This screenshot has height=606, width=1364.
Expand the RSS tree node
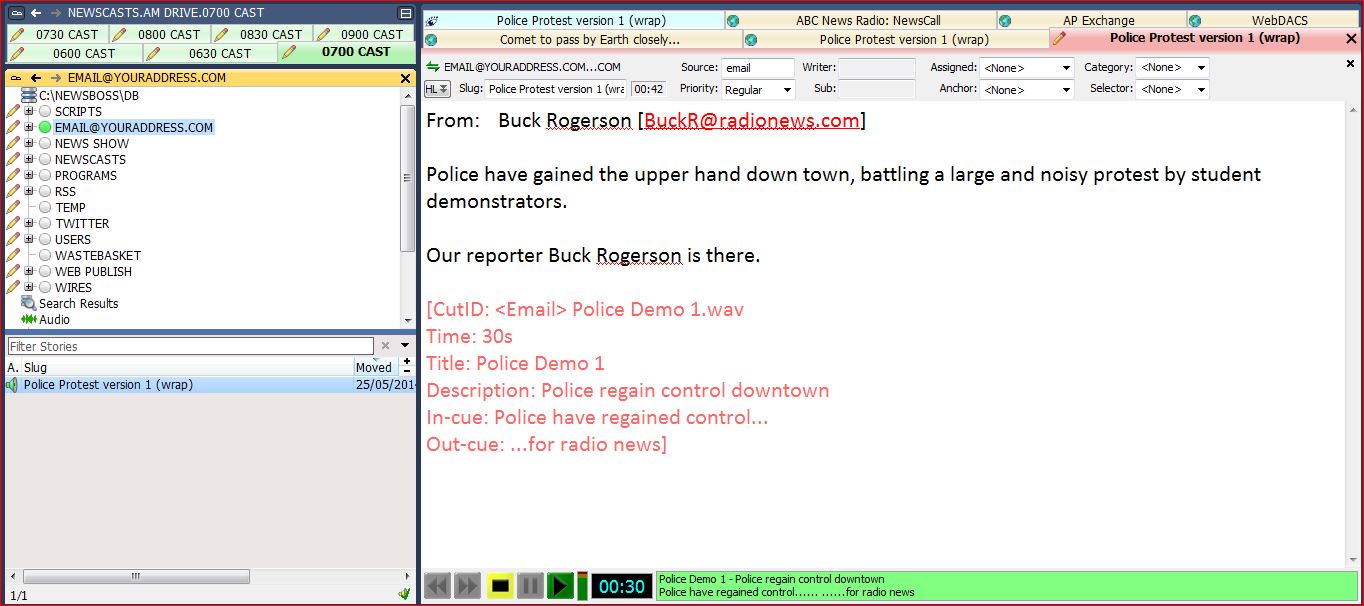pyautogui.click(x=29, y=191)
